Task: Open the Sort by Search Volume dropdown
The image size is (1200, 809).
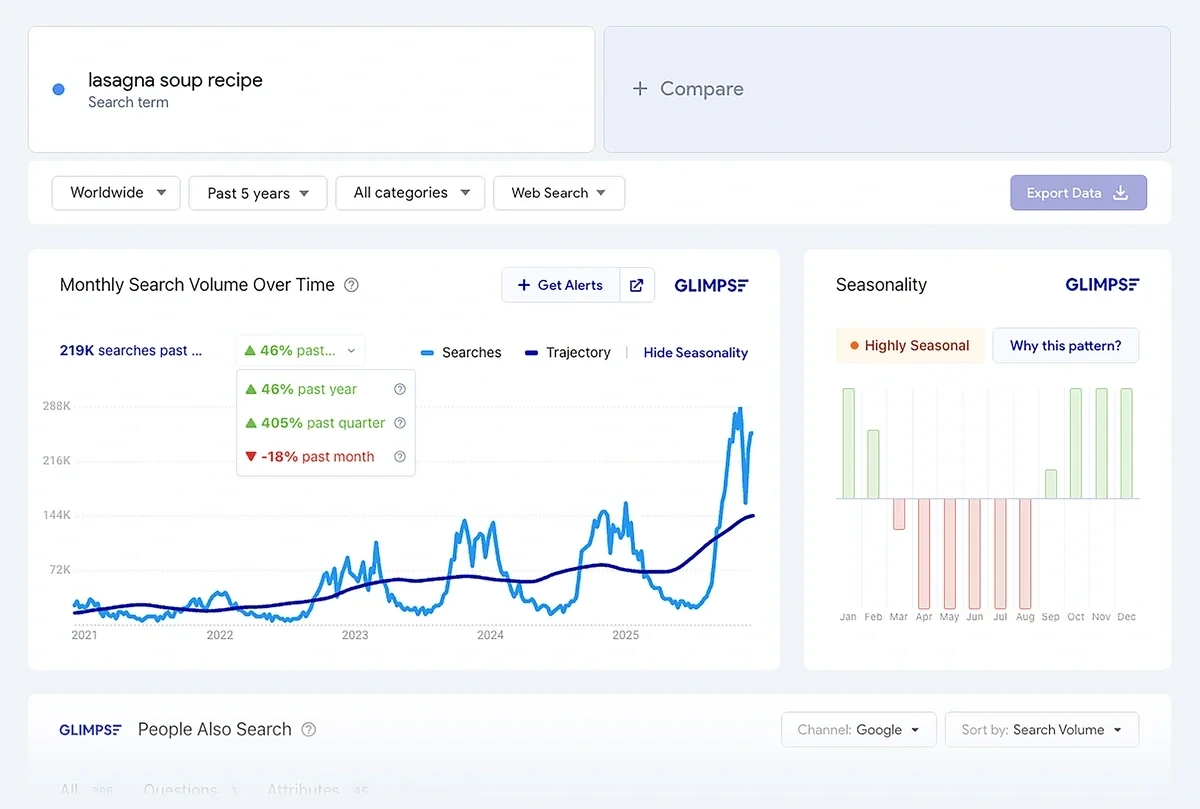Action: point(1041,729)
